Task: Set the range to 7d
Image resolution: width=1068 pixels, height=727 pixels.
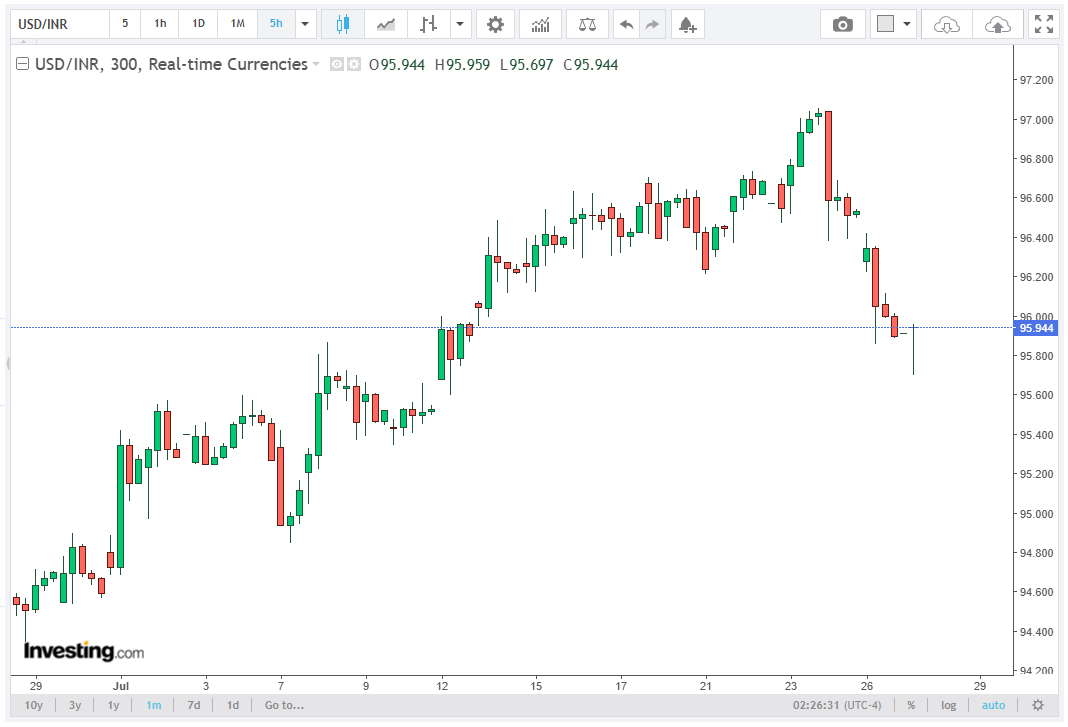Action: coord(194,705)
